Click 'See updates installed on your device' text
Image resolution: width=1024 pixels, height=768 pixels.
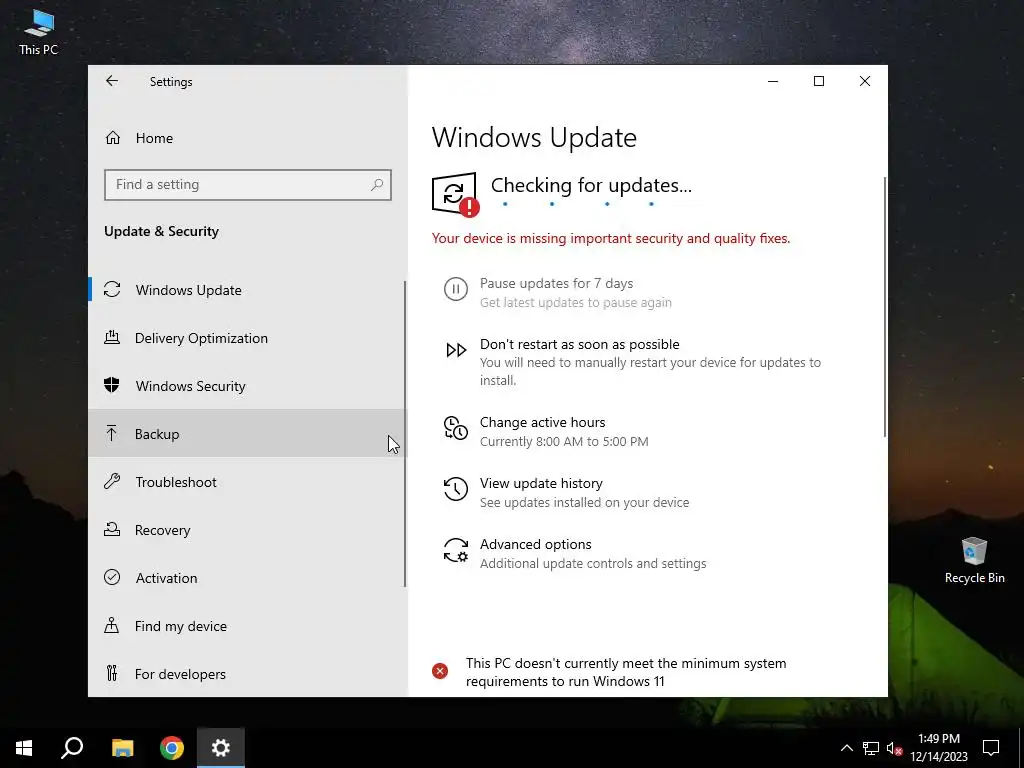pyautogui.click(x=584, y=502)
